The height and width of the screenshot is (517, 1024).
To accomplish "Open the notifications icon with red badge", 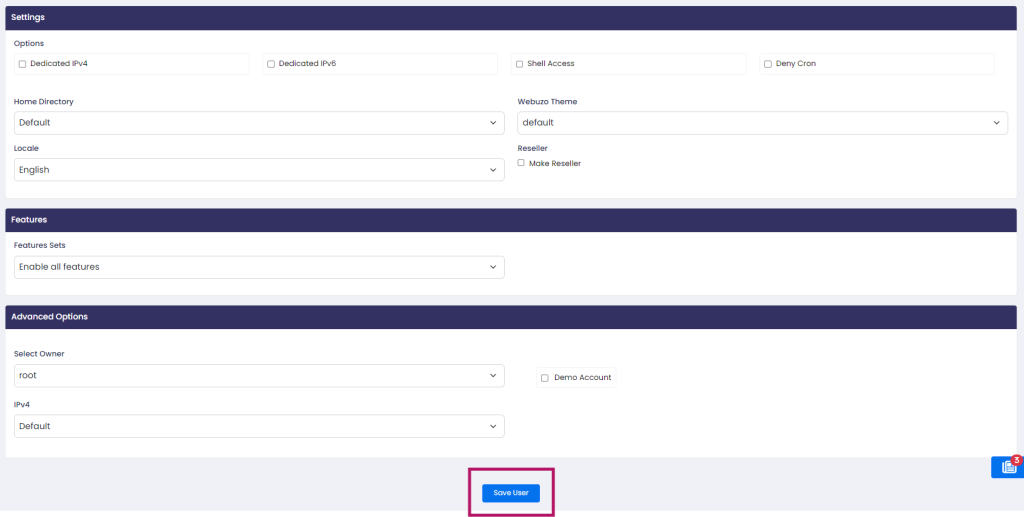I will [1008, 468].
